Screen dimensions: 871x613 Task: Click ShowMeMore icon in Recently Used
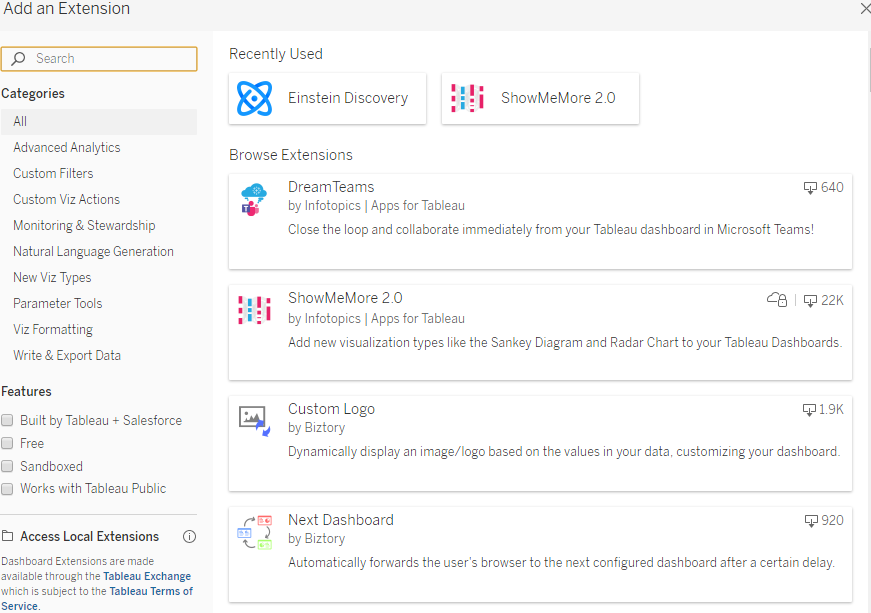(467, 98)
